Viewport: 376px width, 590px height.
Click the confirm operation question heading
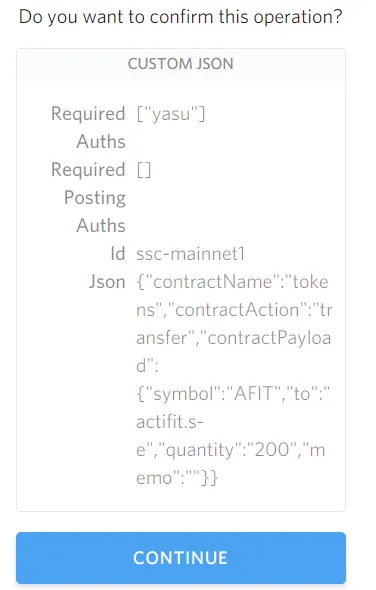point(181,17)
